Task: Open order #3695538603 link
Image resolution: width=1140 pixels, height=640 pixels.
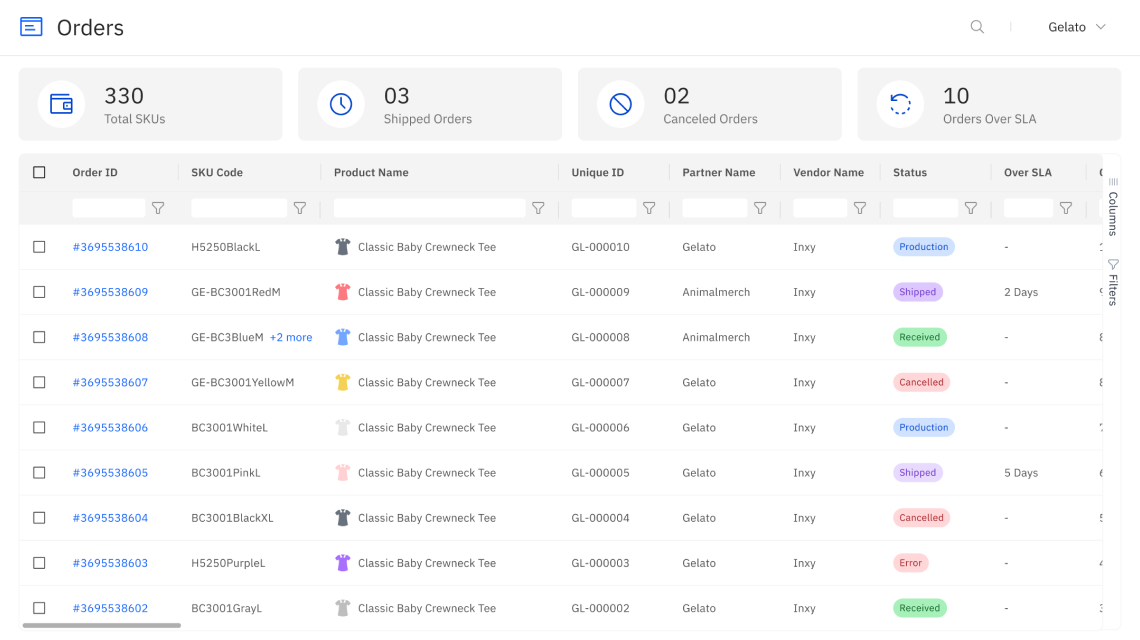Action: (x=110, y=563)
